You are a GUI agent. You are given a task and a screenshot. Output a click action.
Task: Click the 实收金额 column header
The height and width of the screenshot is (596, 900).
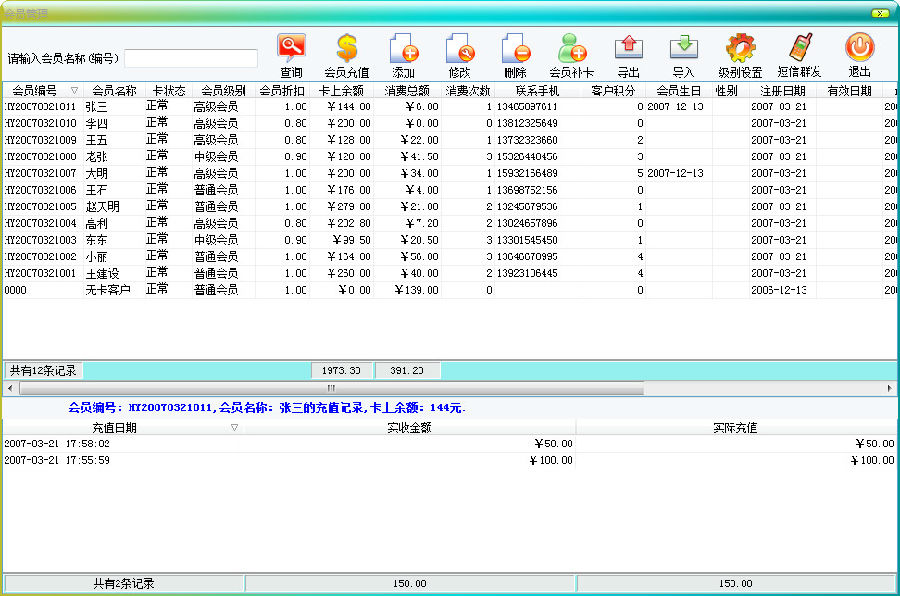409,427
